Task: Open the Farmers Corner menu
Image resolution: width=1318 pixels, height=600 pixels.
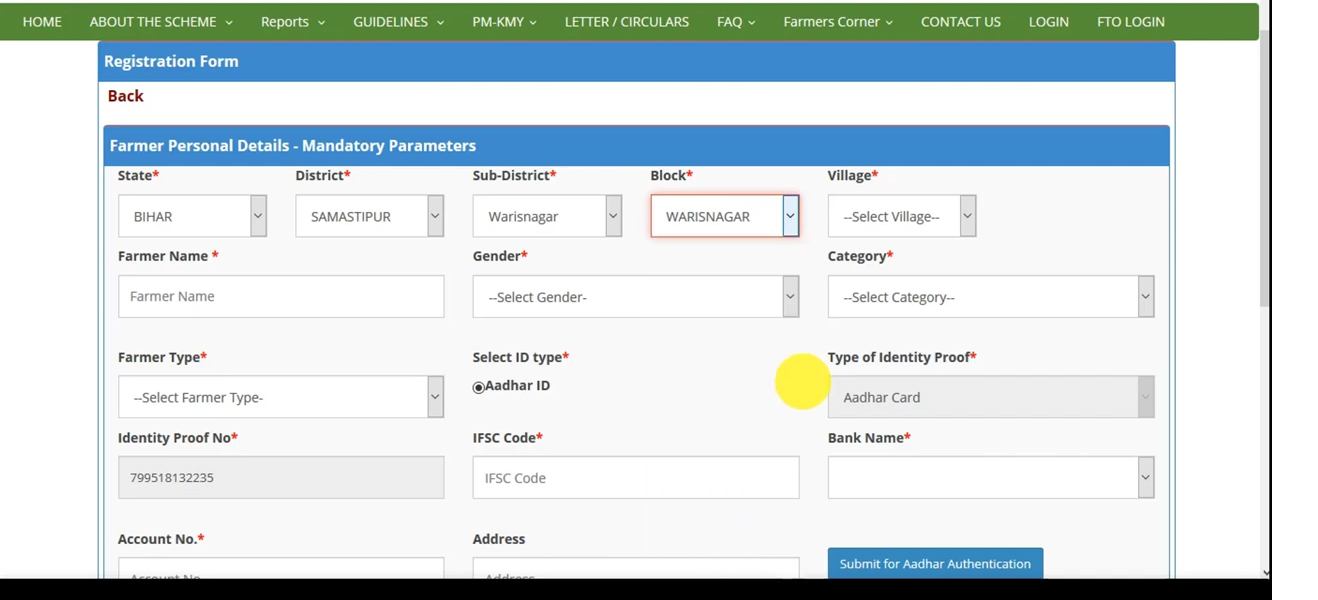Action: click(x=836, y=21)
